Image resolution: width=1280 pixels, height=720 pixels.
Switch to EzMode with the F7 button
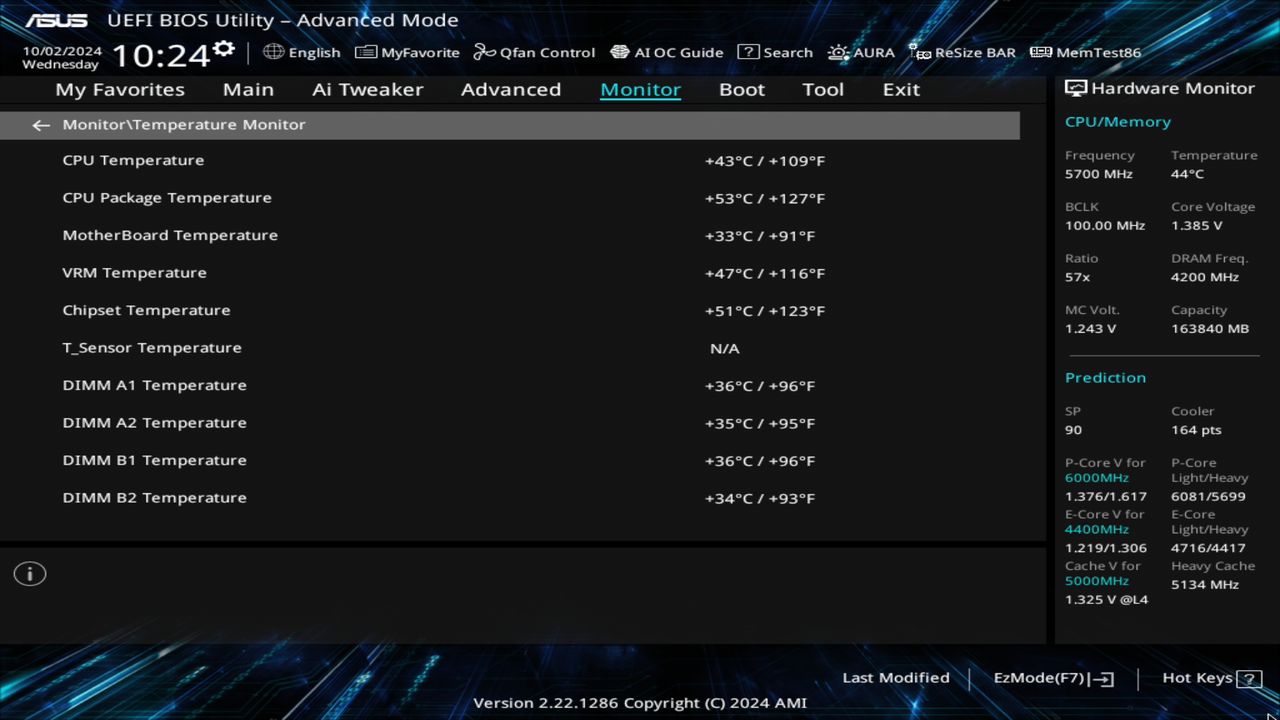pos(1051,677)
